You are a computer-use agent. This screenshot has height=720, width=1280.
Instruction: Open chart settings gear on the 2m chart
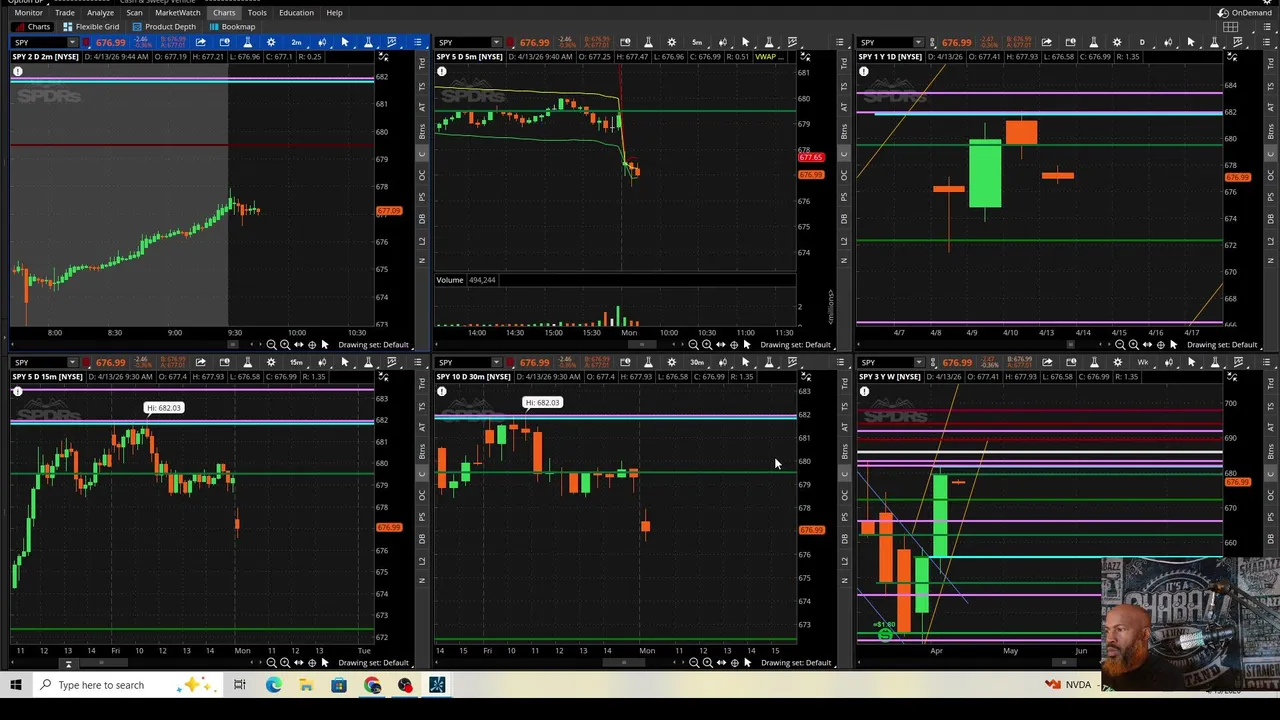271,42
